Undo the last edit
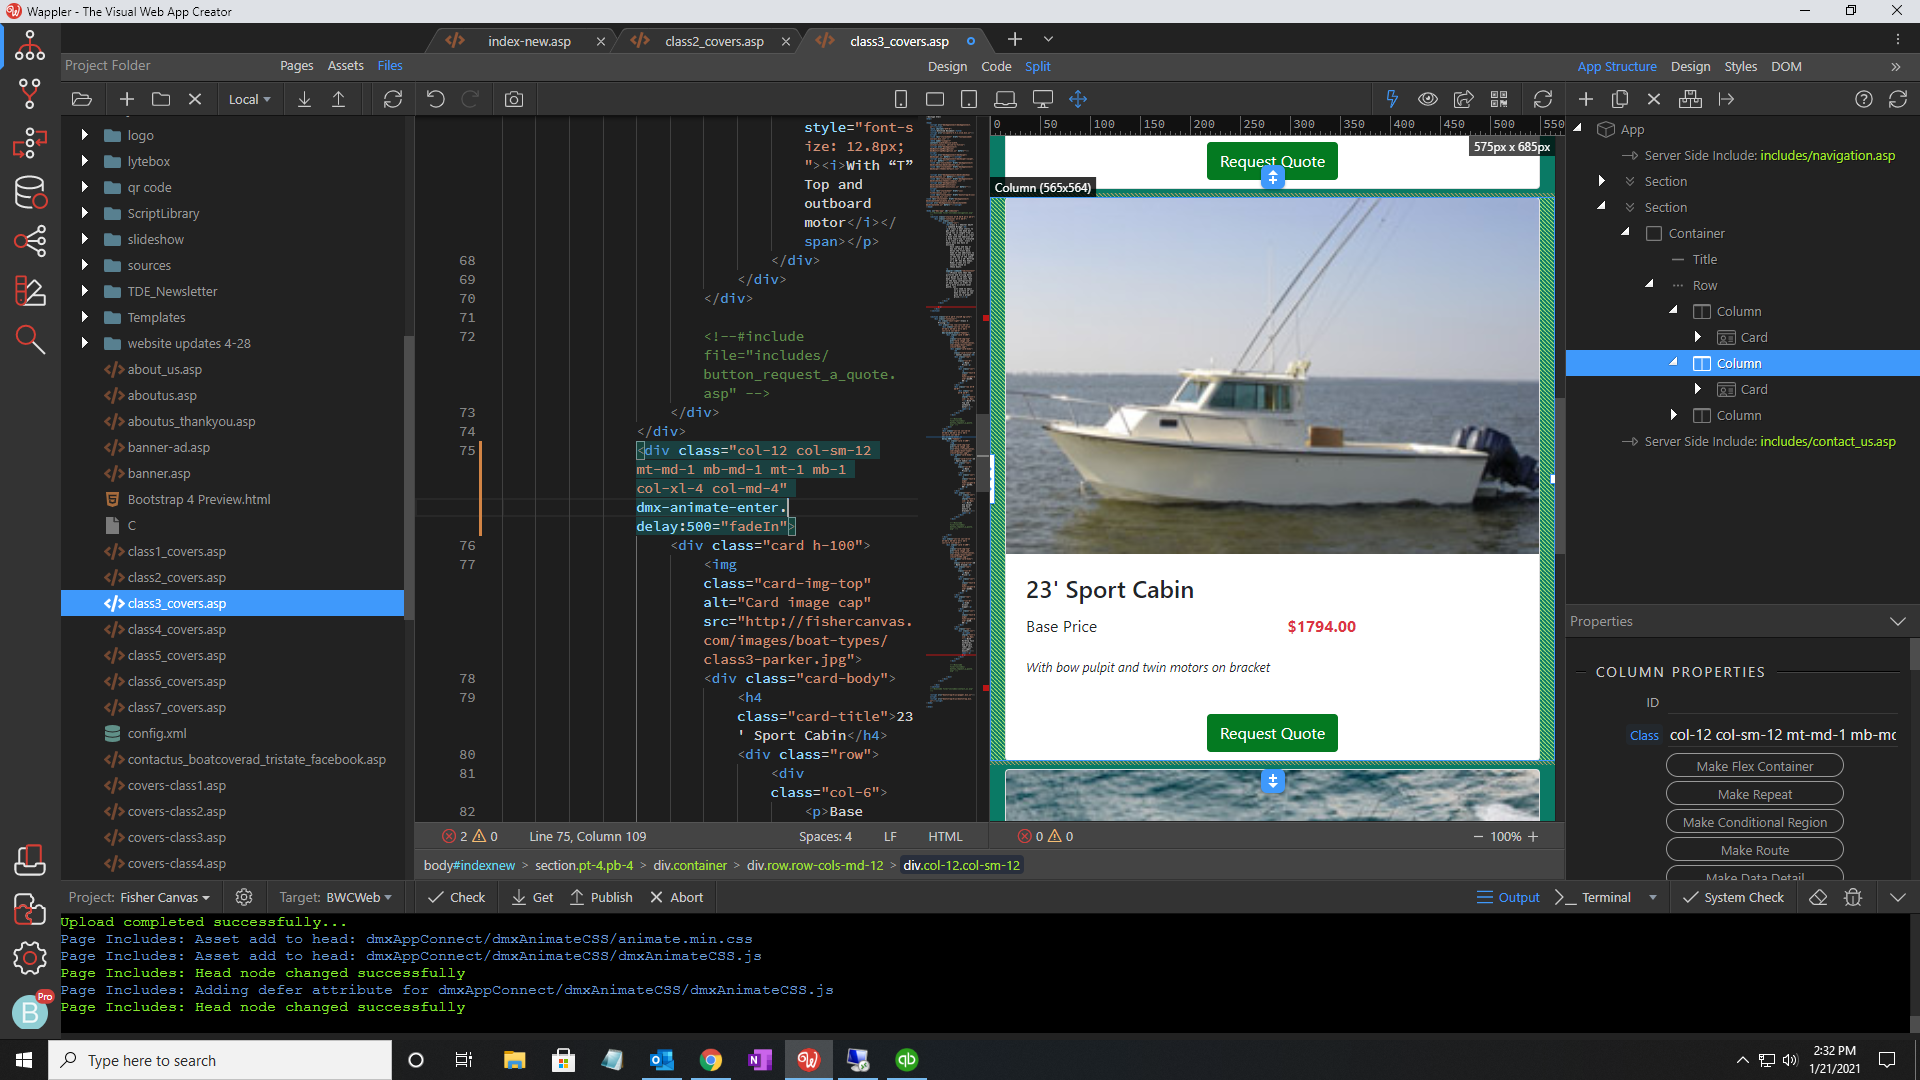This screenshot has height=1080, width=1920. coord(435,99)
